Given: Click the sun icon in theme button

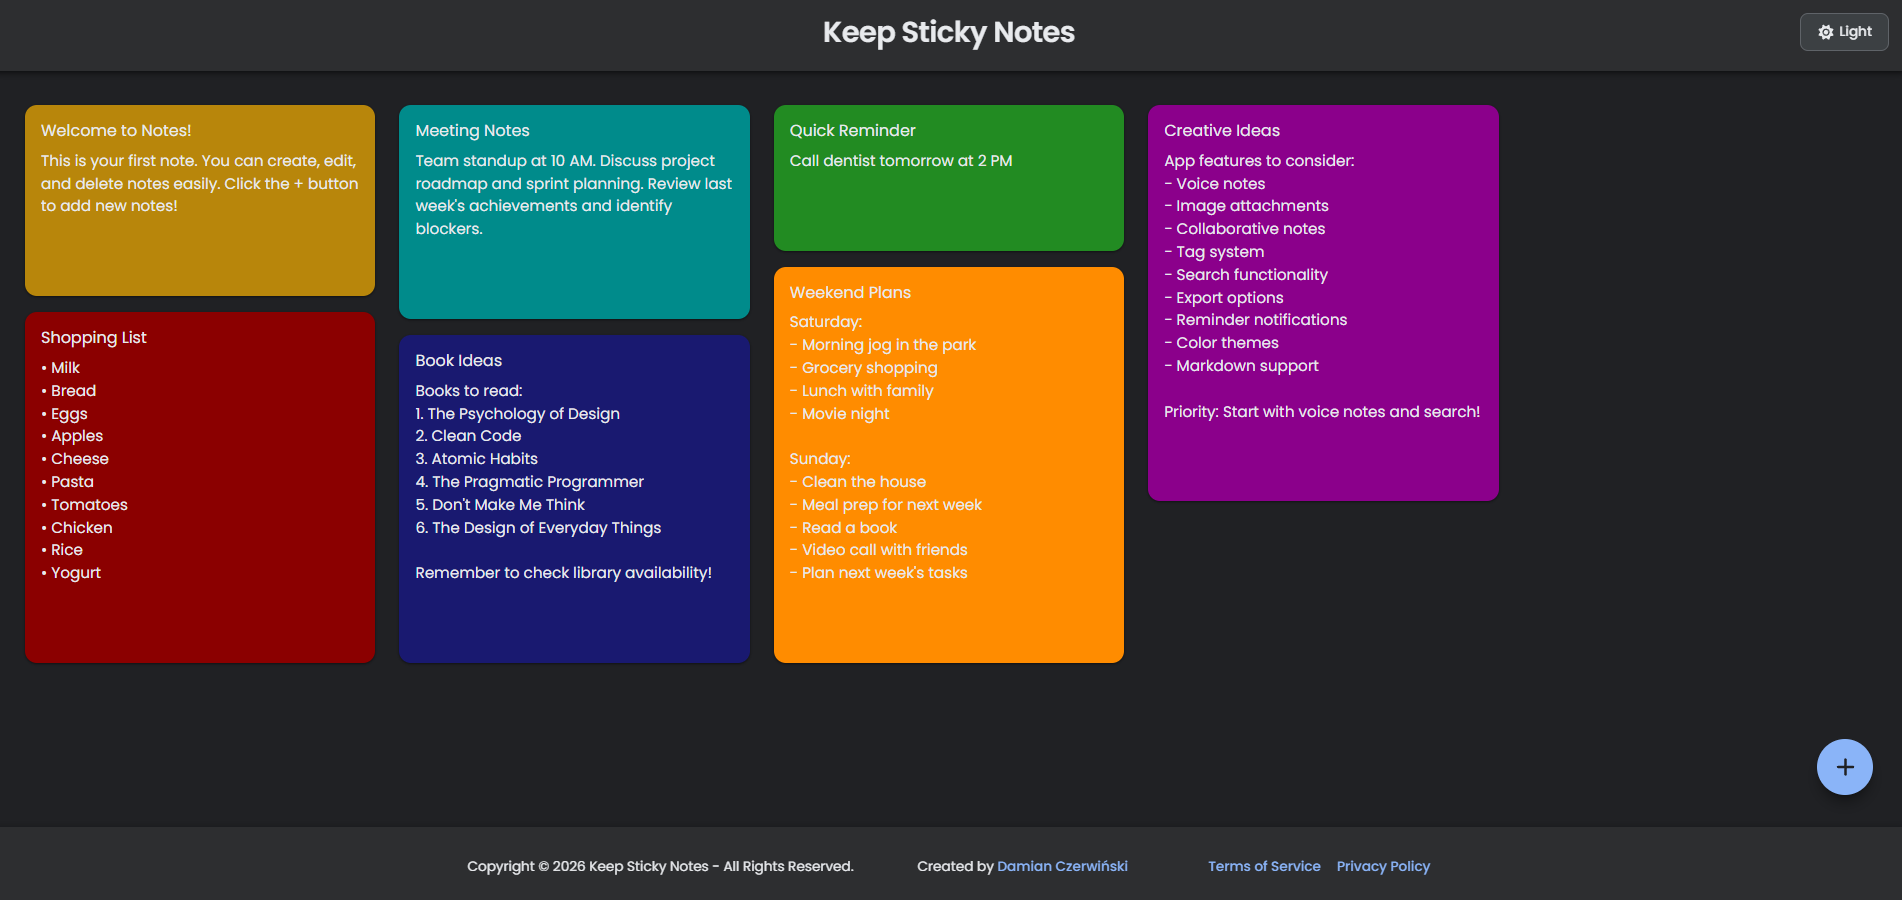Looking at the screenshot, I should point(1825,32).
